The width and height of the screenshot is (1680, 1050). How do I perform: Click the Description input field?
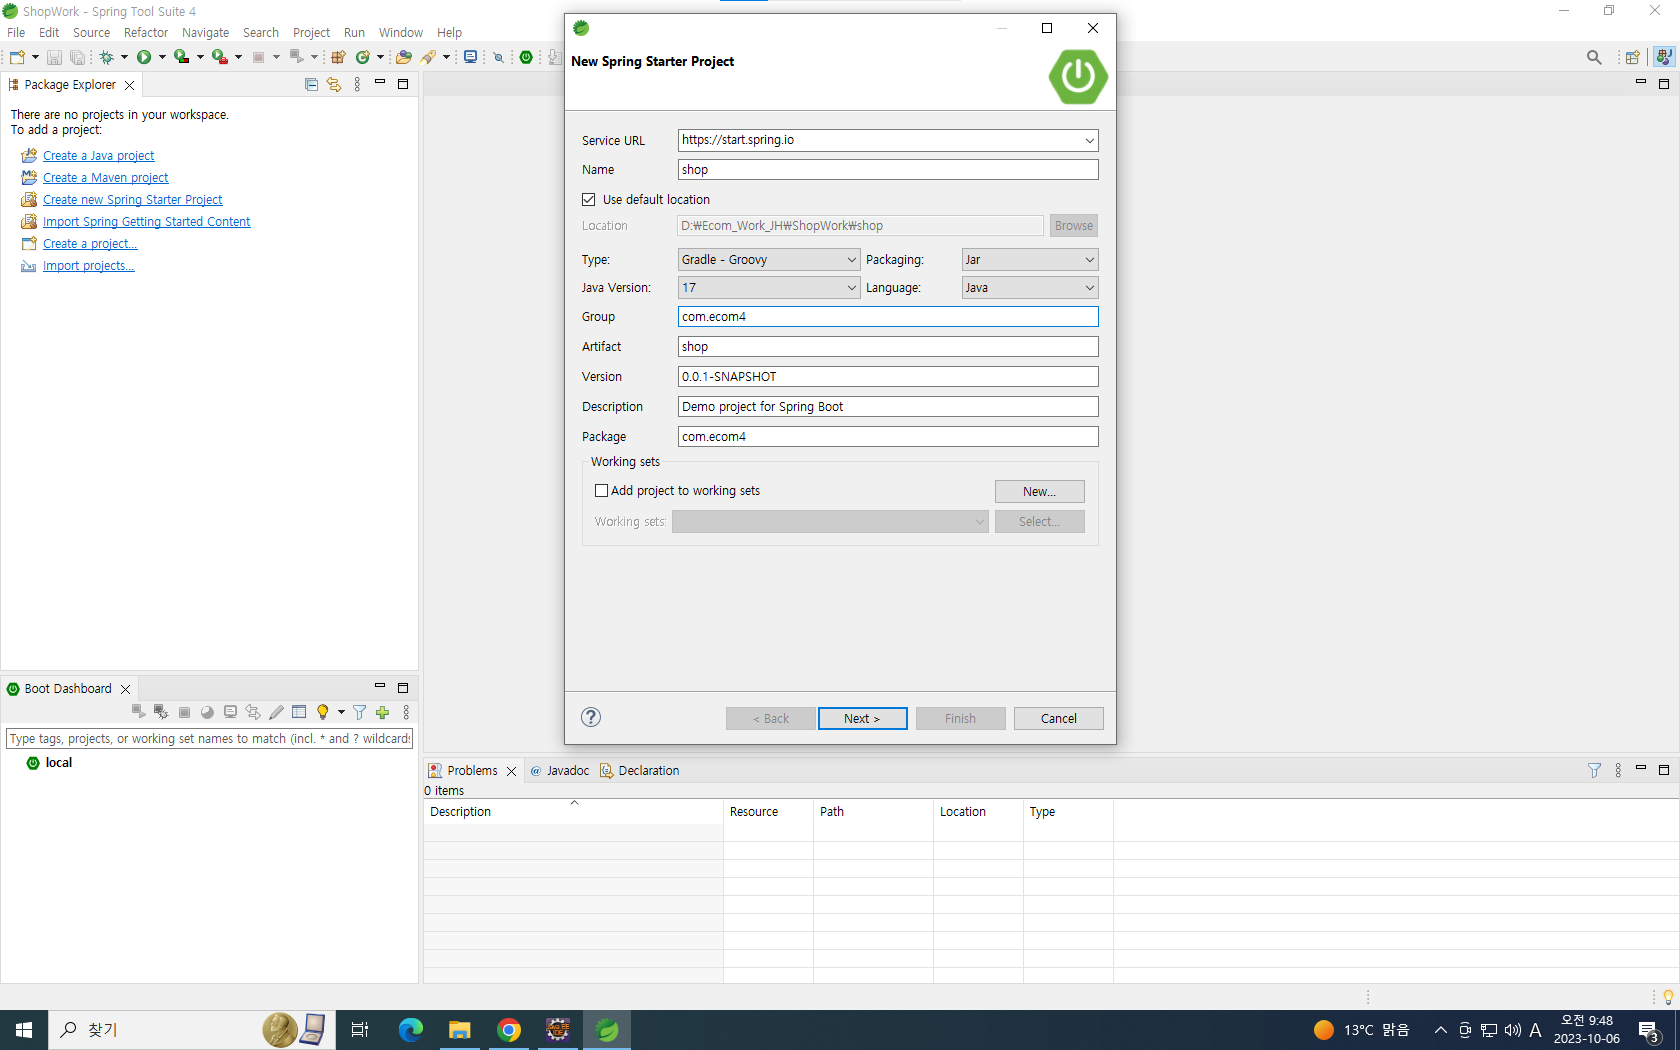888,407
